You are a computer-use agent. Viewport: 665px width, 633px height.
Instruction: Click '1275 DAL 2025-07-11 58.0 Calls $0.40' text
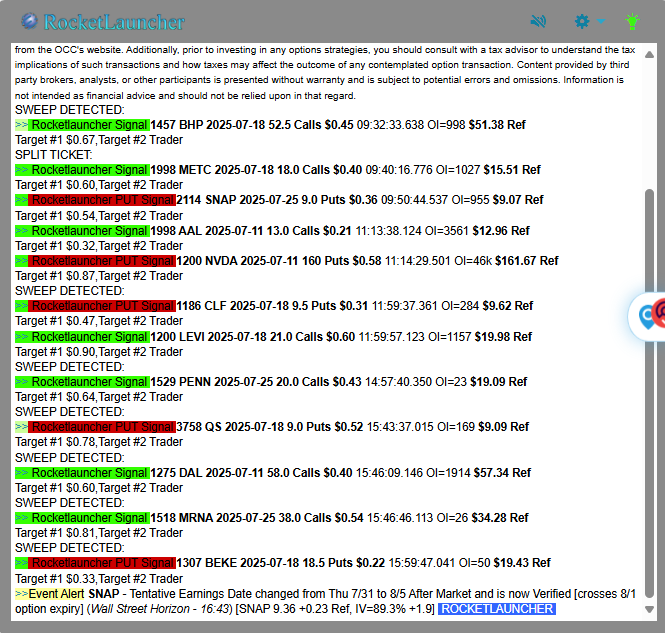(x=251, y=473)
